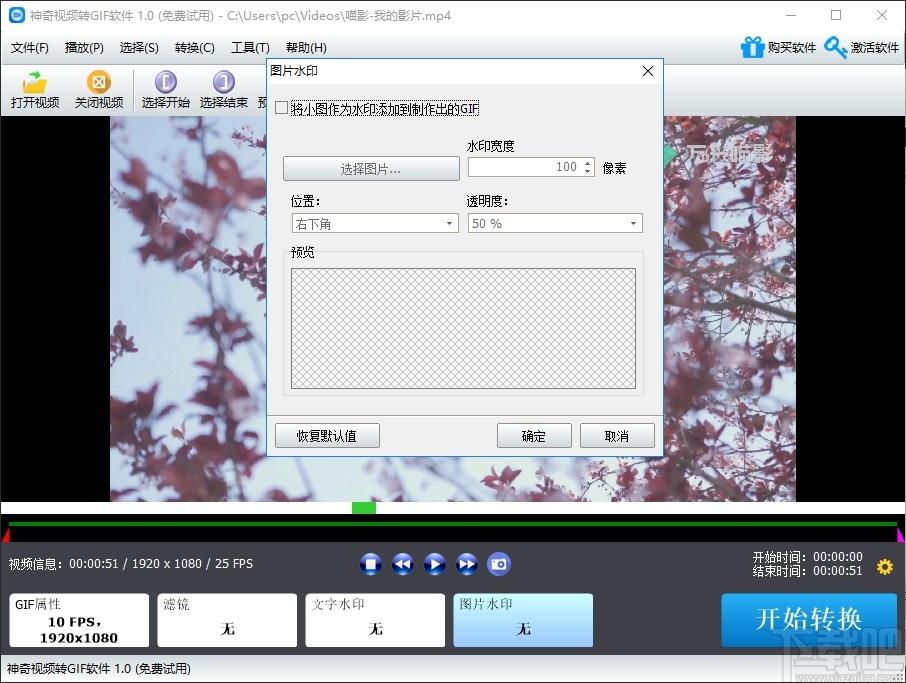Click the Choose Image button

371,169
